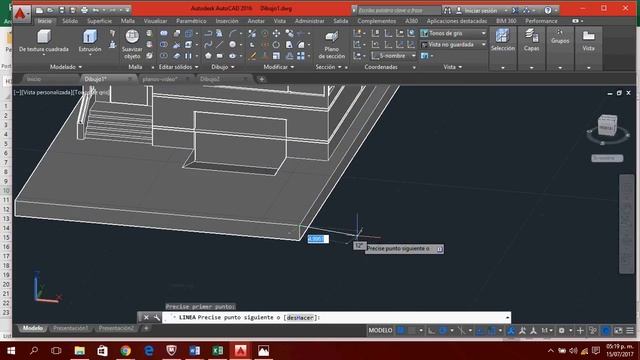
Task: Click the search keyword input field
Action: coord(399,10)
